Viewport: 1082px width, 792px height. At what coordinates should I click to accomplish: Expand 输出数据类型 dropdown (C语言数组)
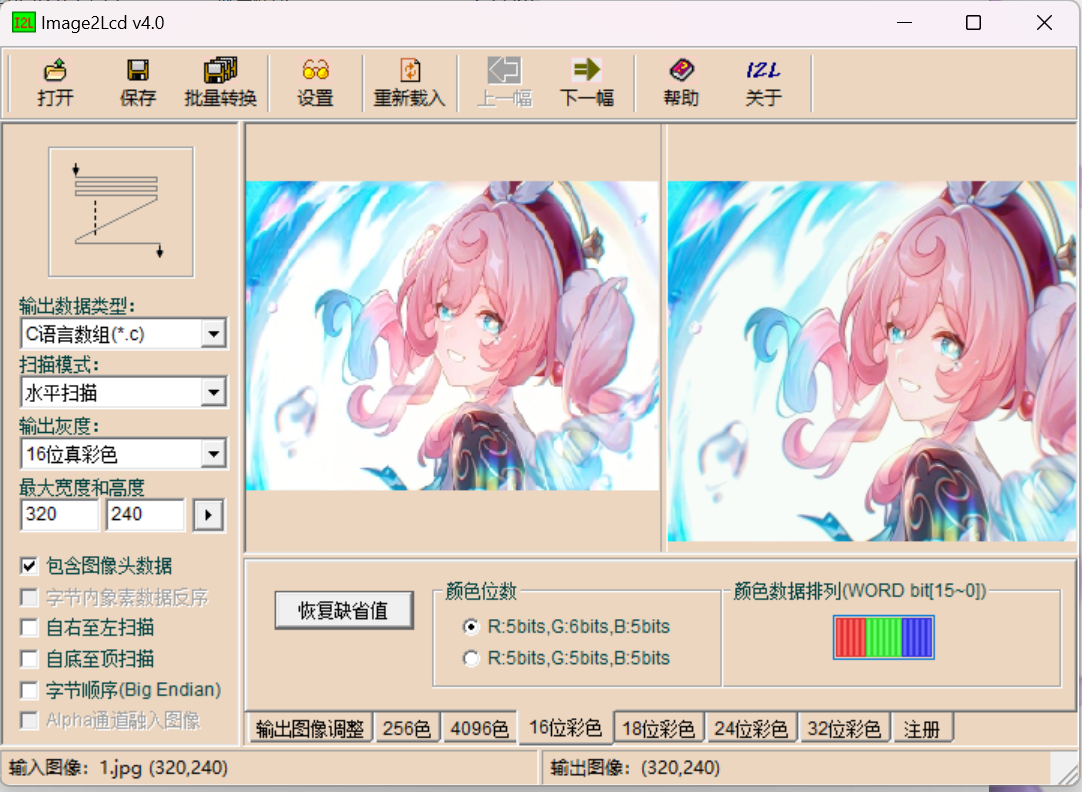(214, 334)
